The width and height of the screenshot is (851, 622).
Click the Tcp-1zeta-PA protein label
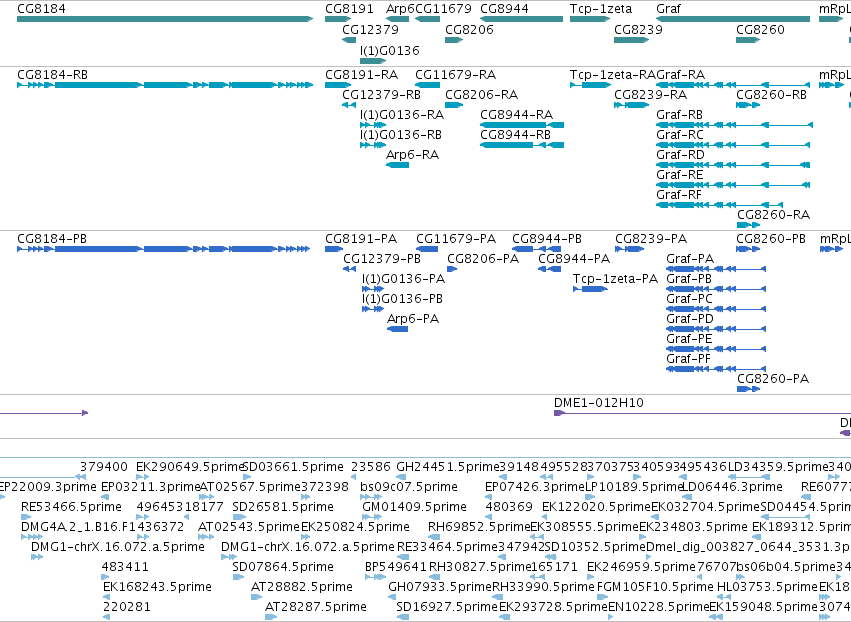coord(615,278)
